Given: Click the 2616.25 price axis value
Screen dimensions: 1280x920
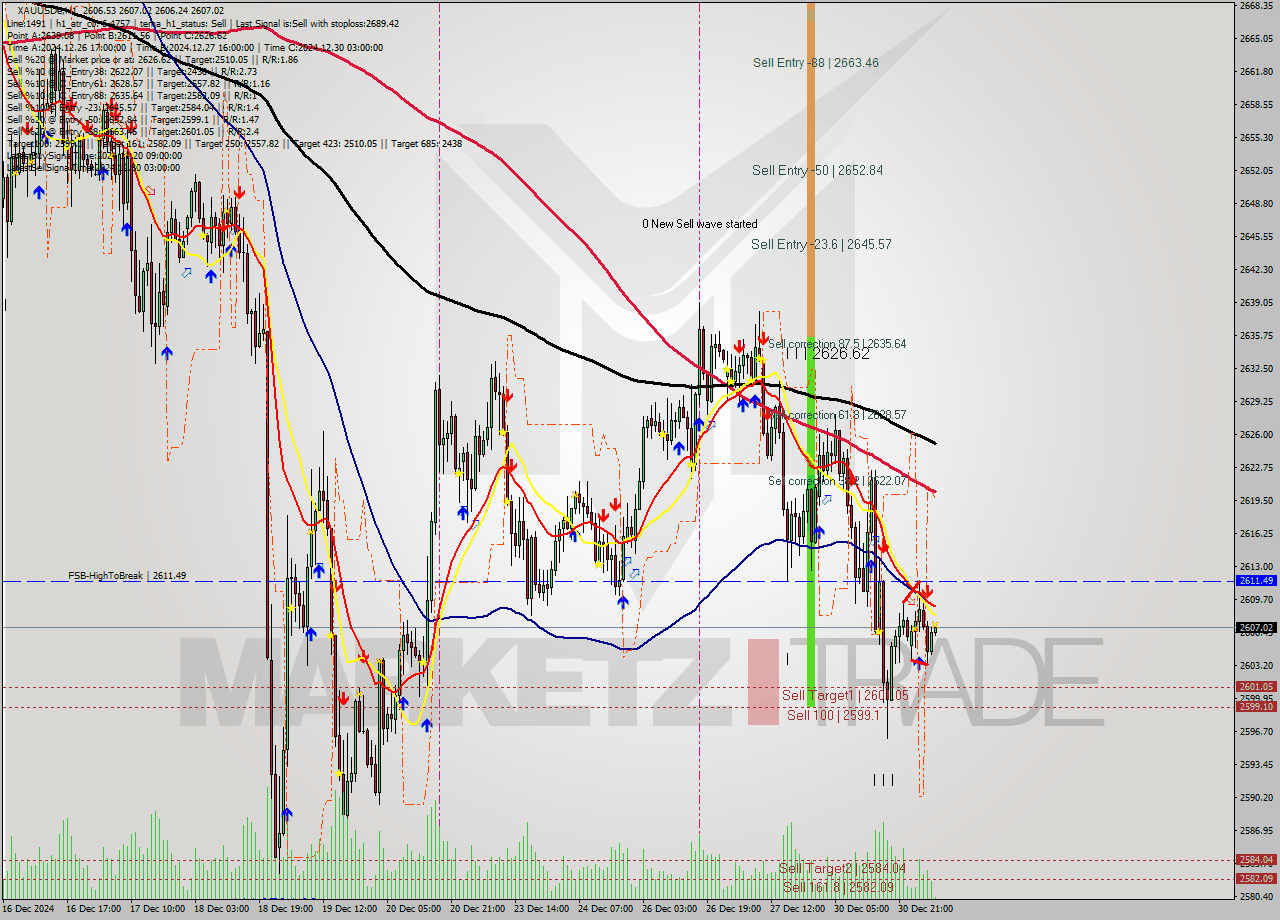Looking at the screenshot, I should pyautogui.click(x=1255, y=533).
